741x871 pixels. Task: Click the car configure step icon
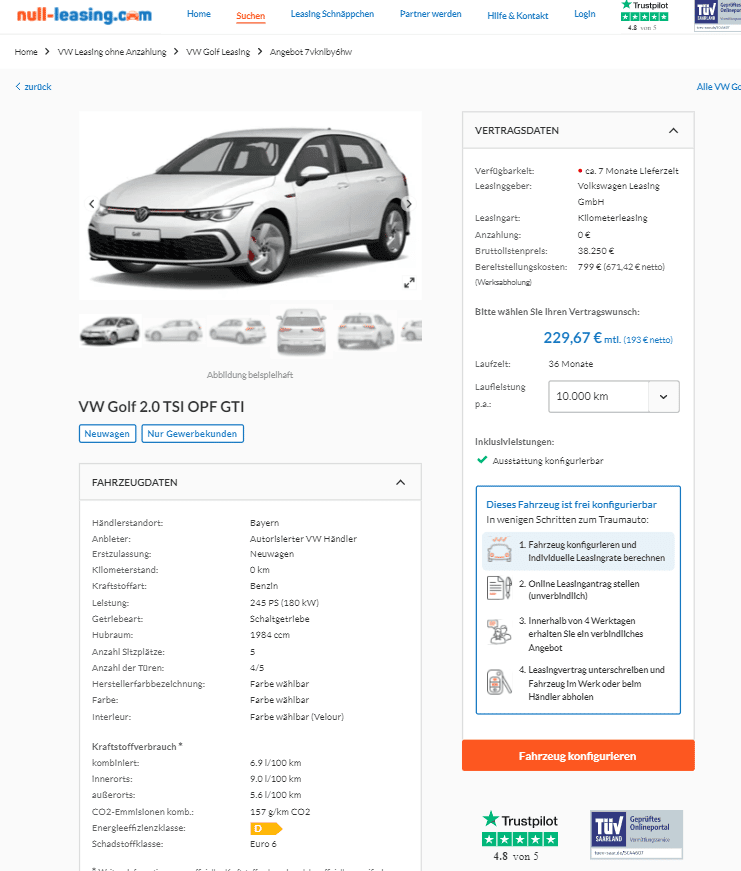[499, 550]
